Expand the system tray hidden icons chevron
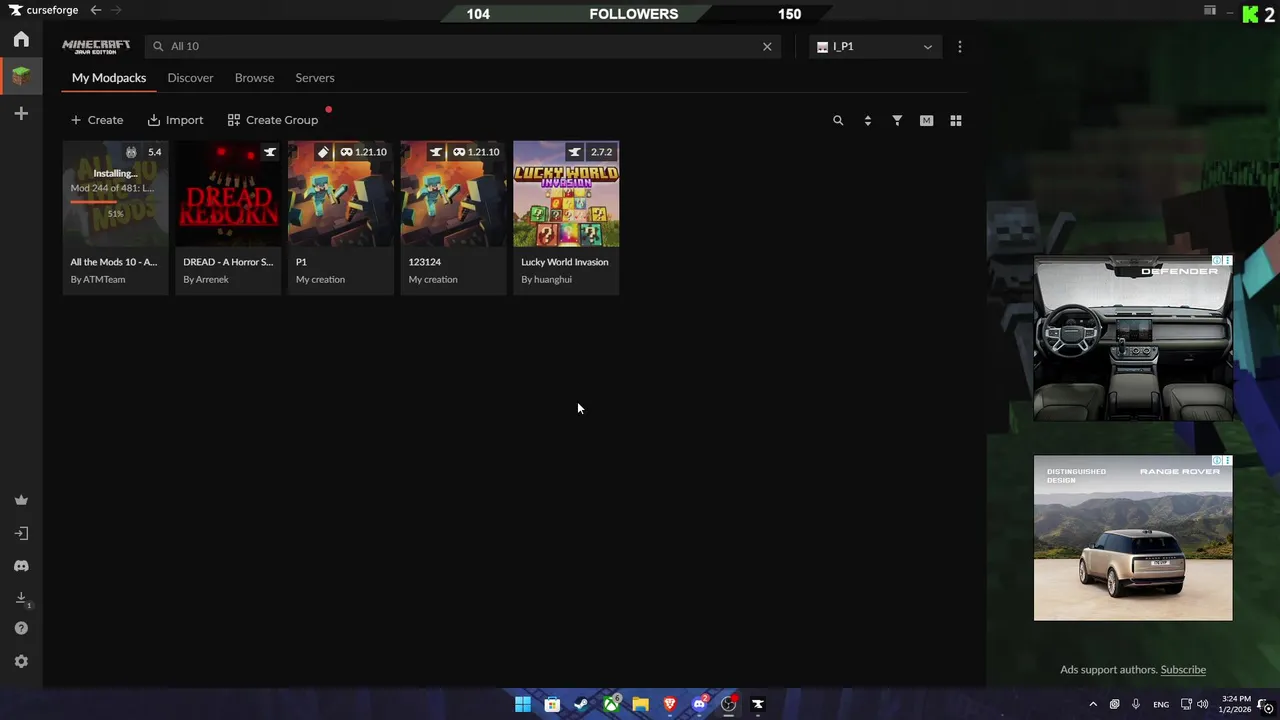The image size is (1280, 720). pos(1093,704)
